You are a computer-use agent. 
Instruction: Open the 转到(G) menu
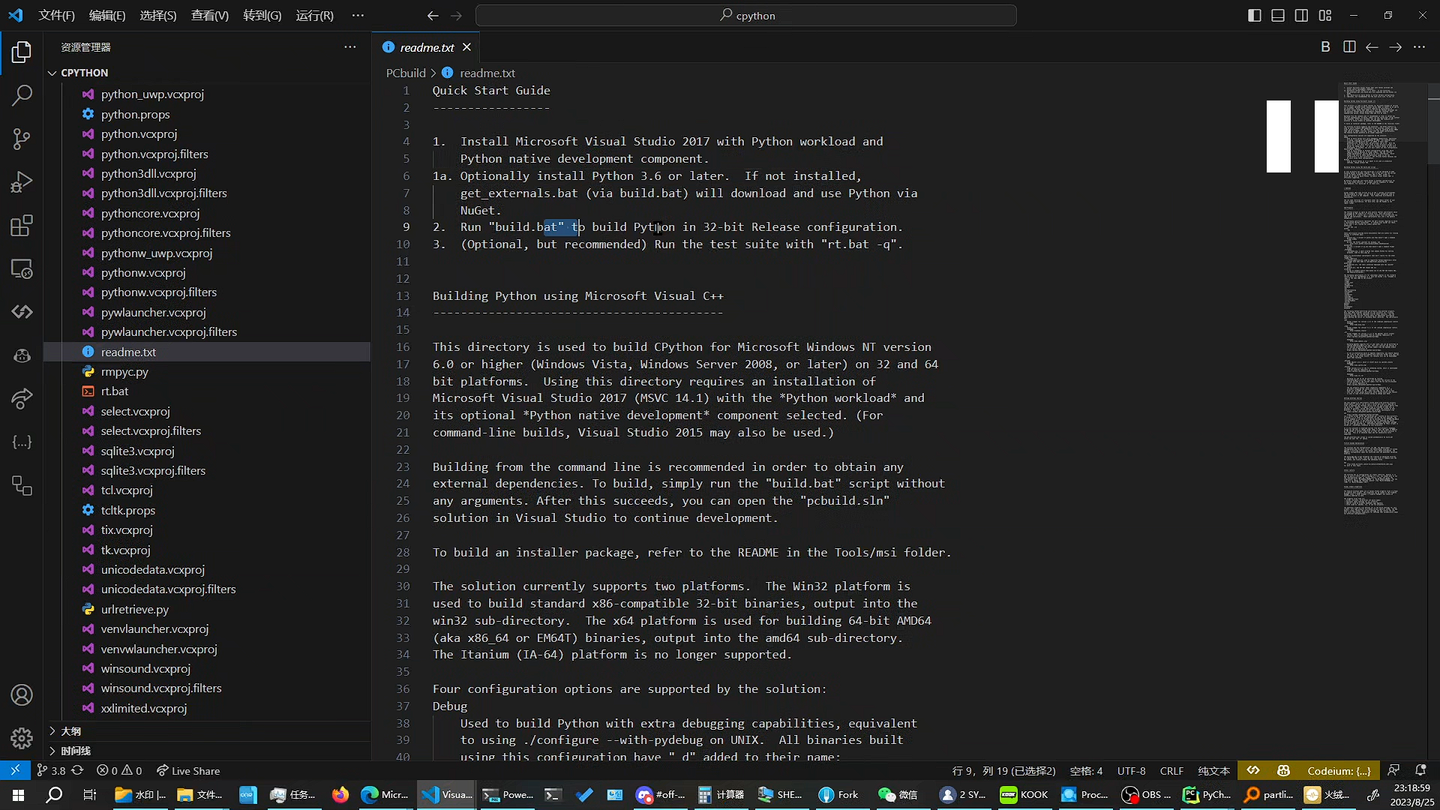click(x=262, y=15)
